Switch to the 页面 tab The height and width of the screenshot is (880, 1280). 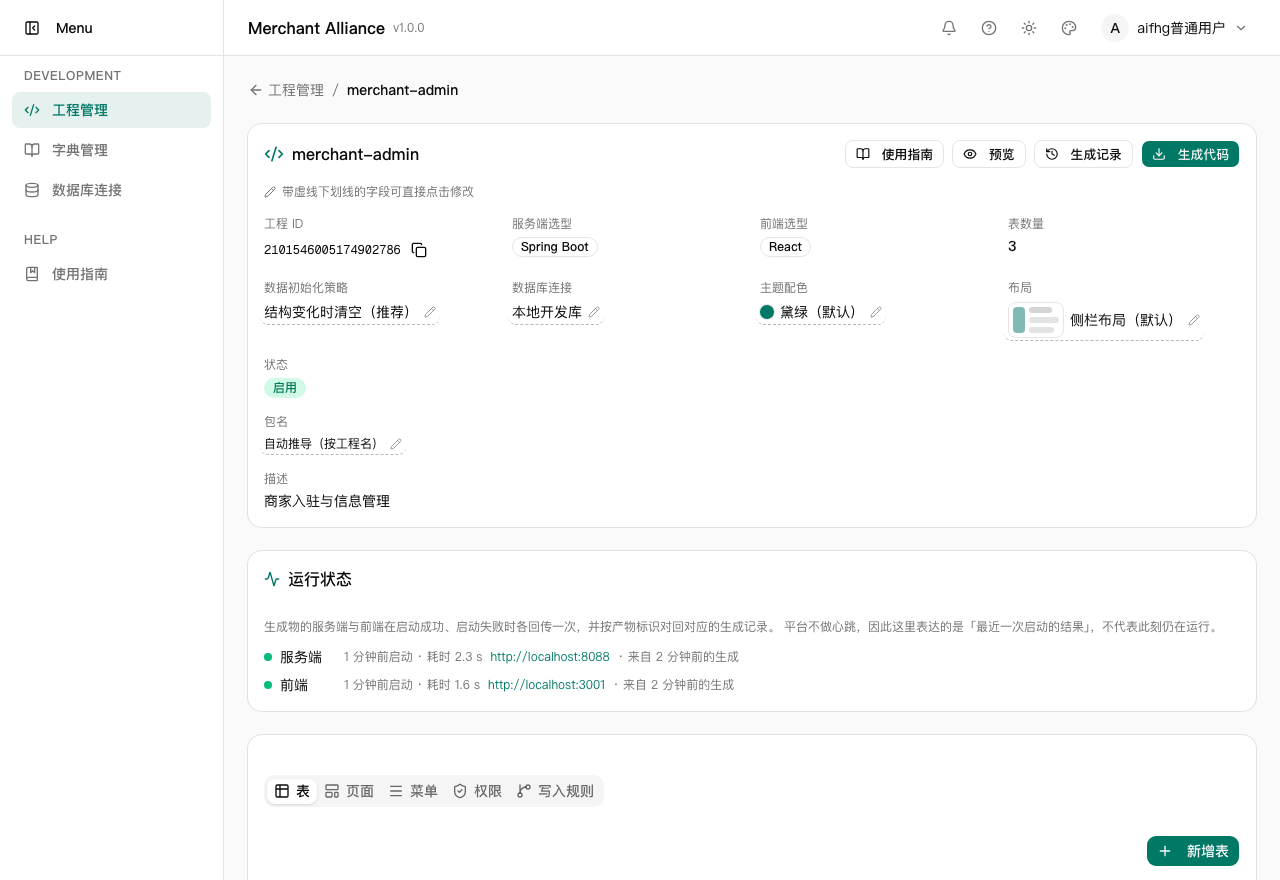tap(349, 791)
